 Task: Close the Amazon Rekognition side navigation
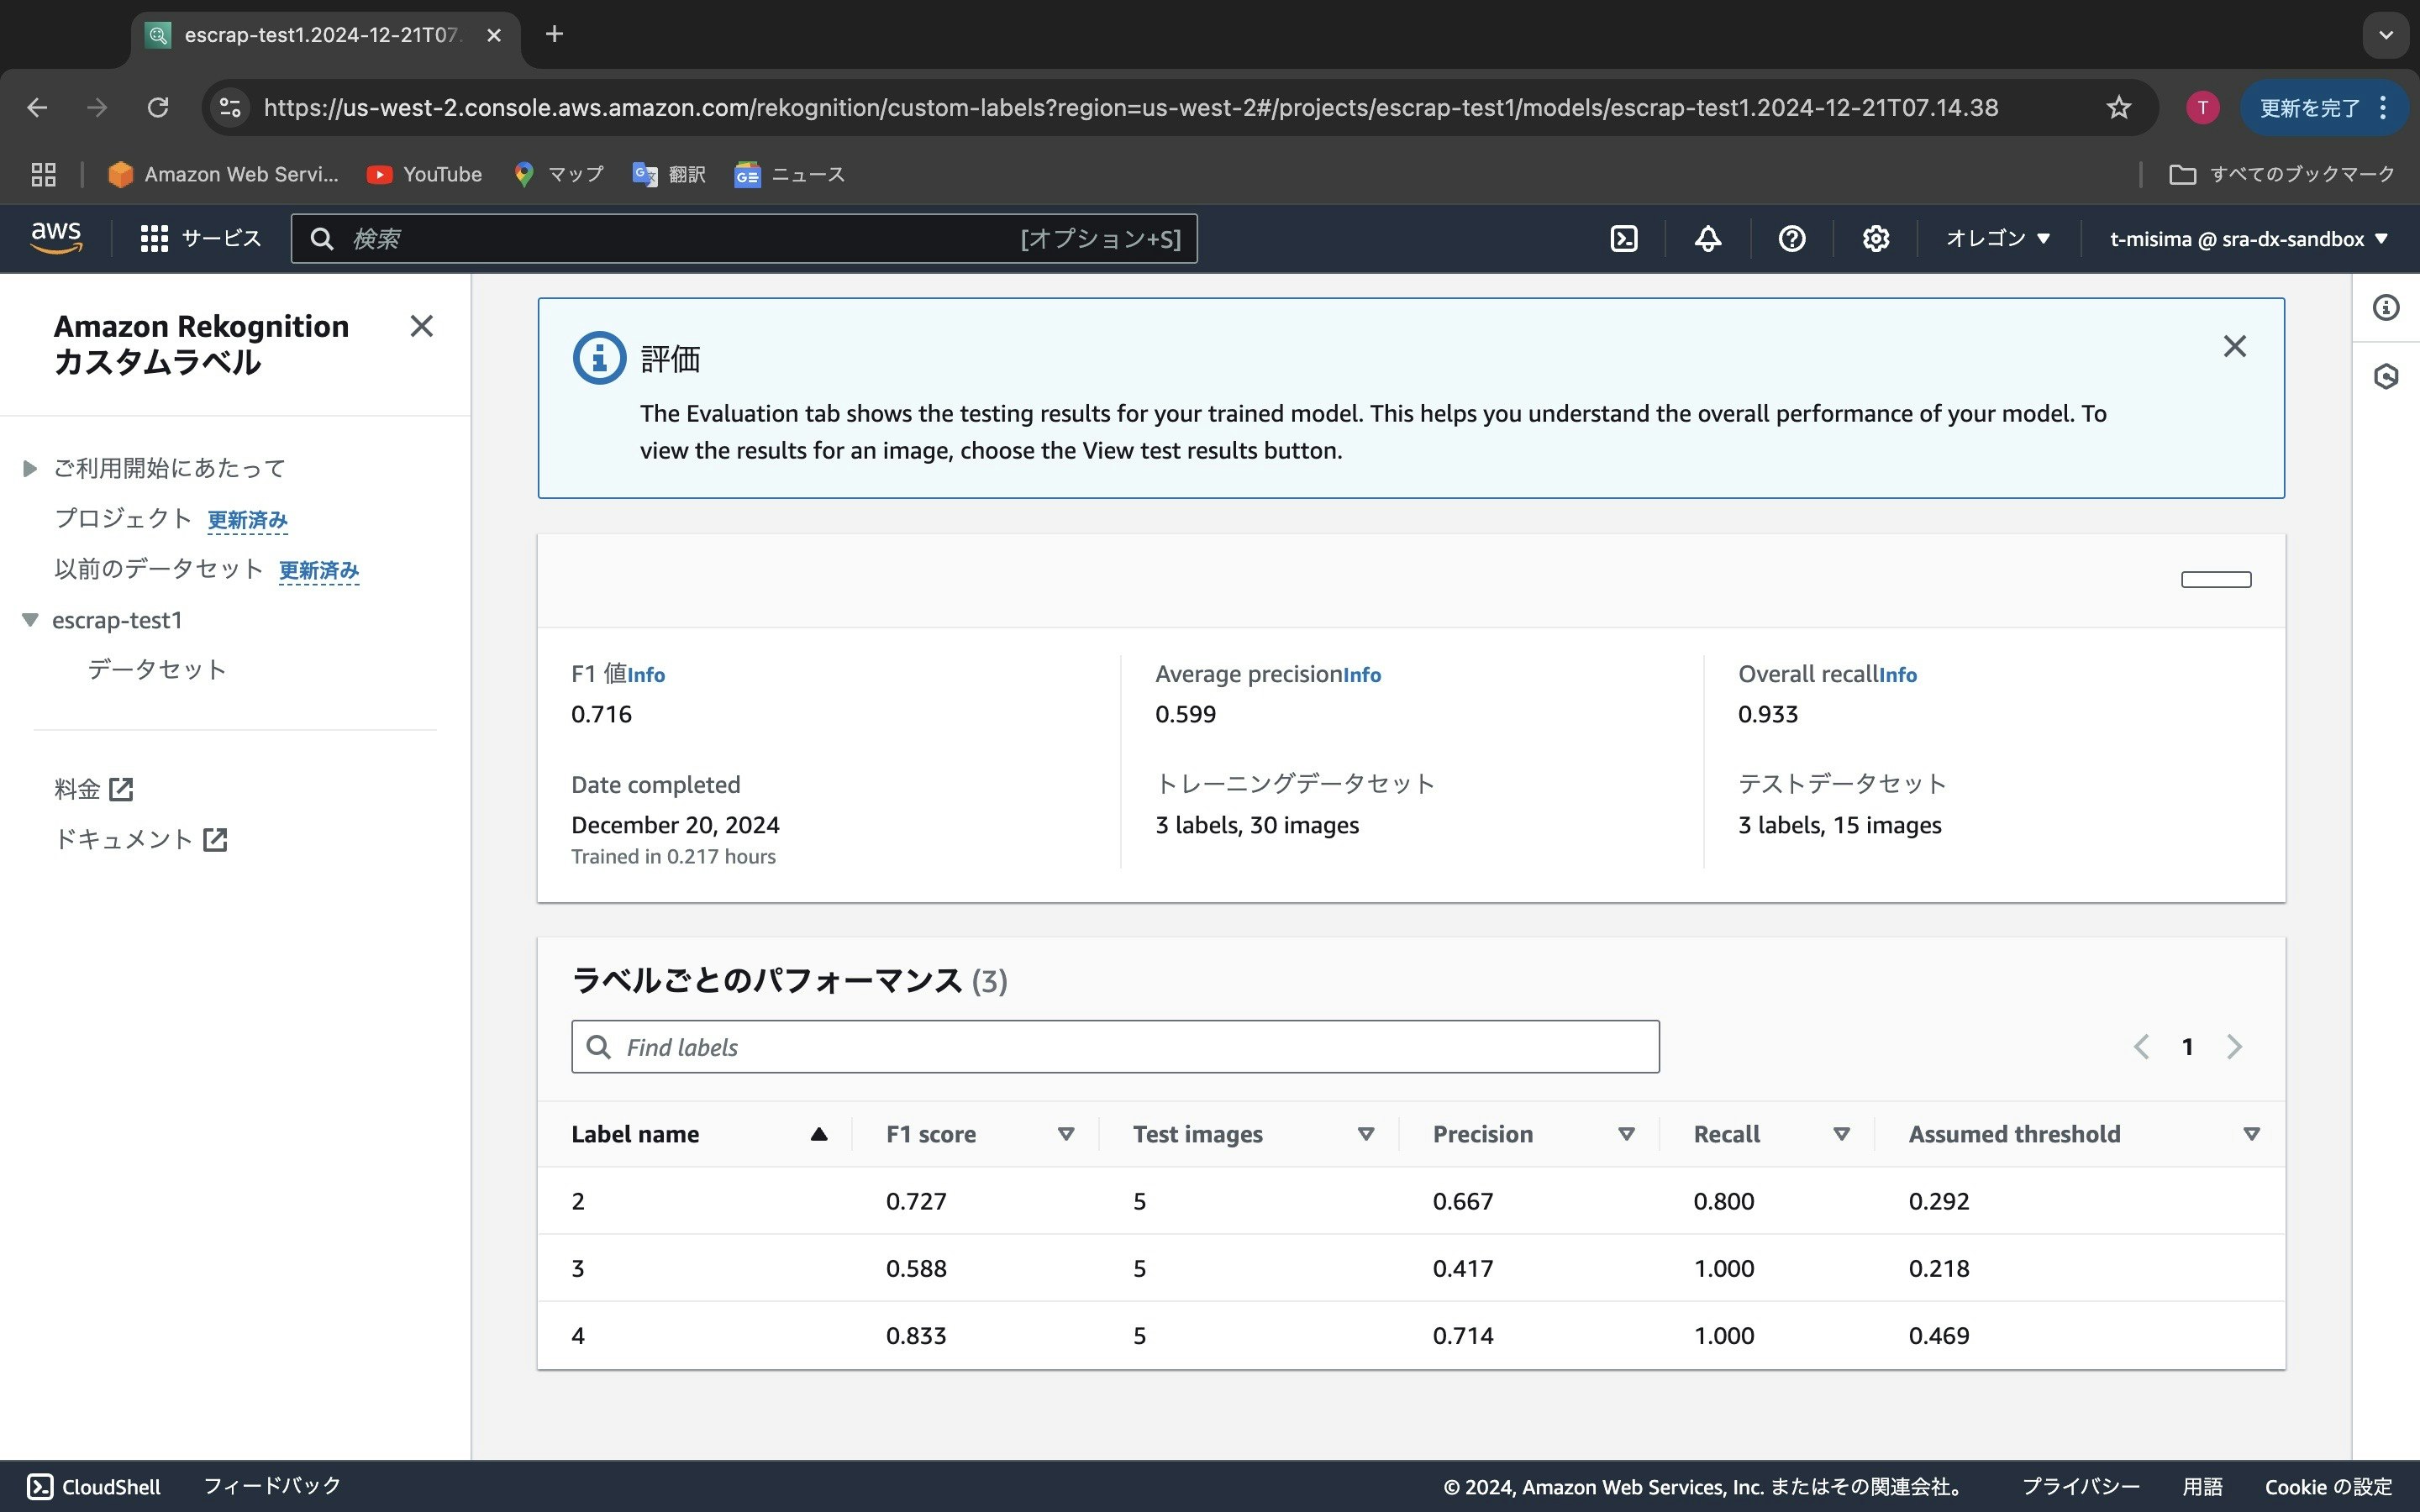point(421,326)
